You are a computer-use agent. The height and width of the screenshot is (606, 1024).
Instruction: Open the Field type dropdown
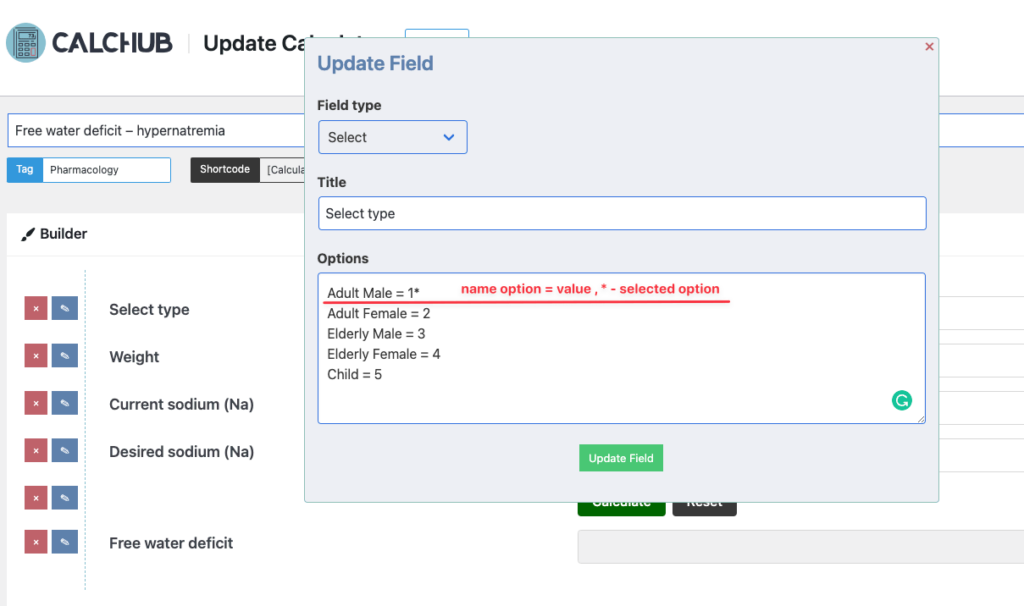point(392,137)
